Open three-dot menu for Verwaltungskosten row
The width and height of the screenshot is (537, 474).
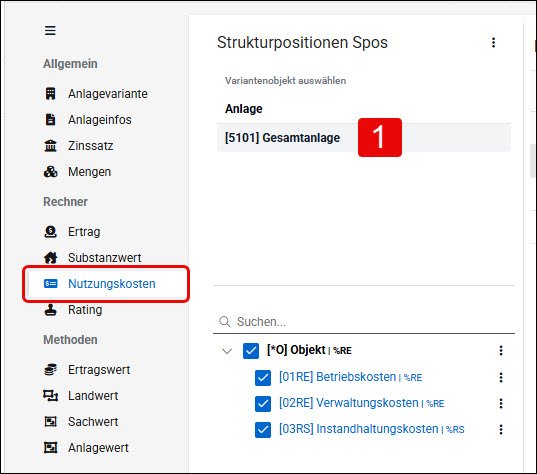click(501, 403)
